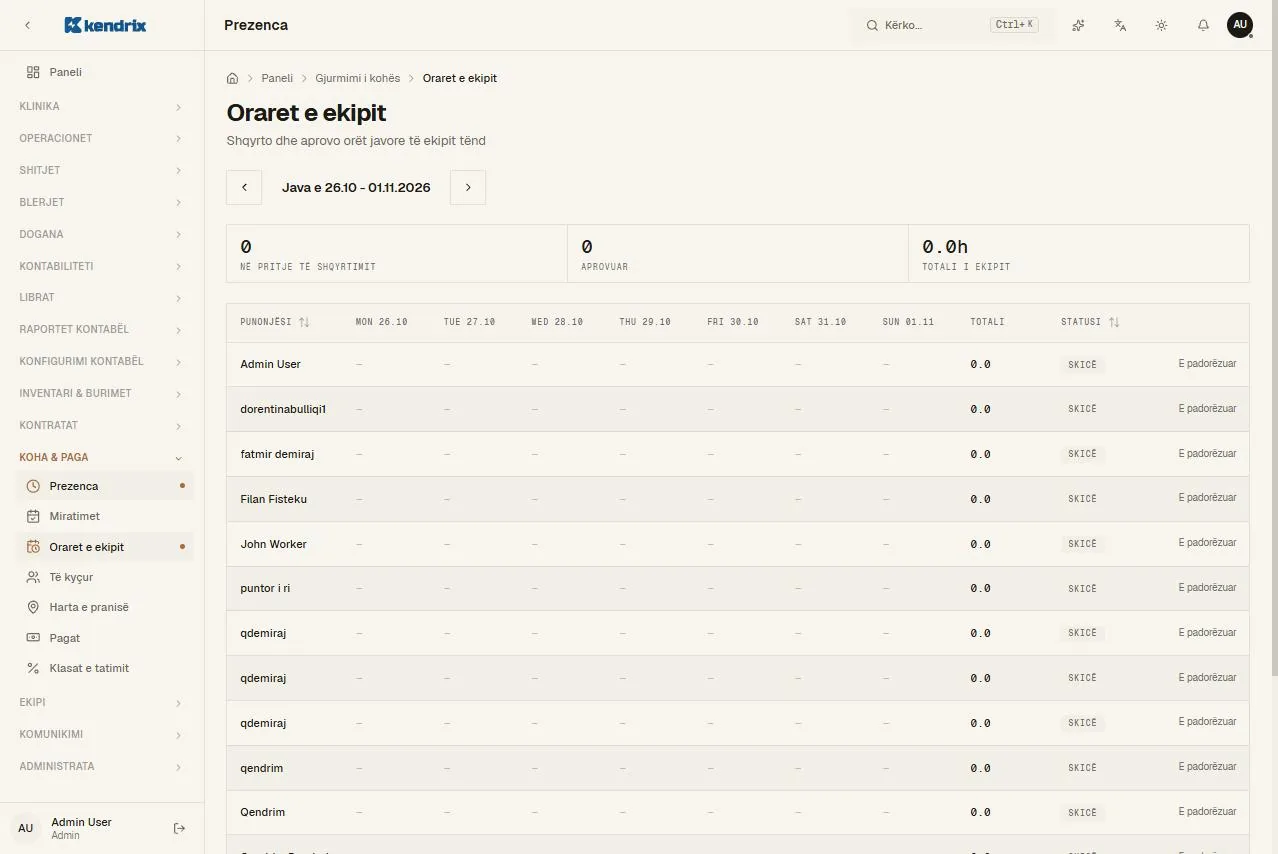The height and width of the screenshot is (854, 1278).
Task: Click John Worker row name
Action: (274, 544)
